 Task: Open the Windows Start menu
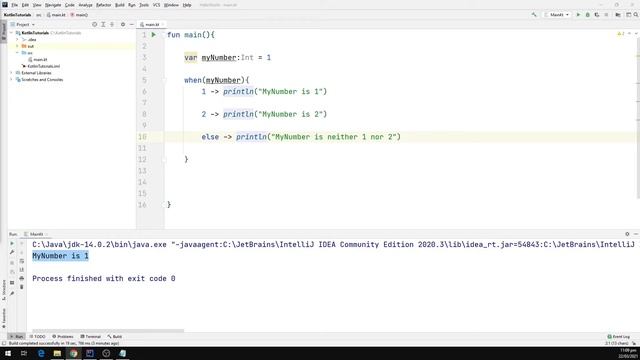tap(8, 353)
